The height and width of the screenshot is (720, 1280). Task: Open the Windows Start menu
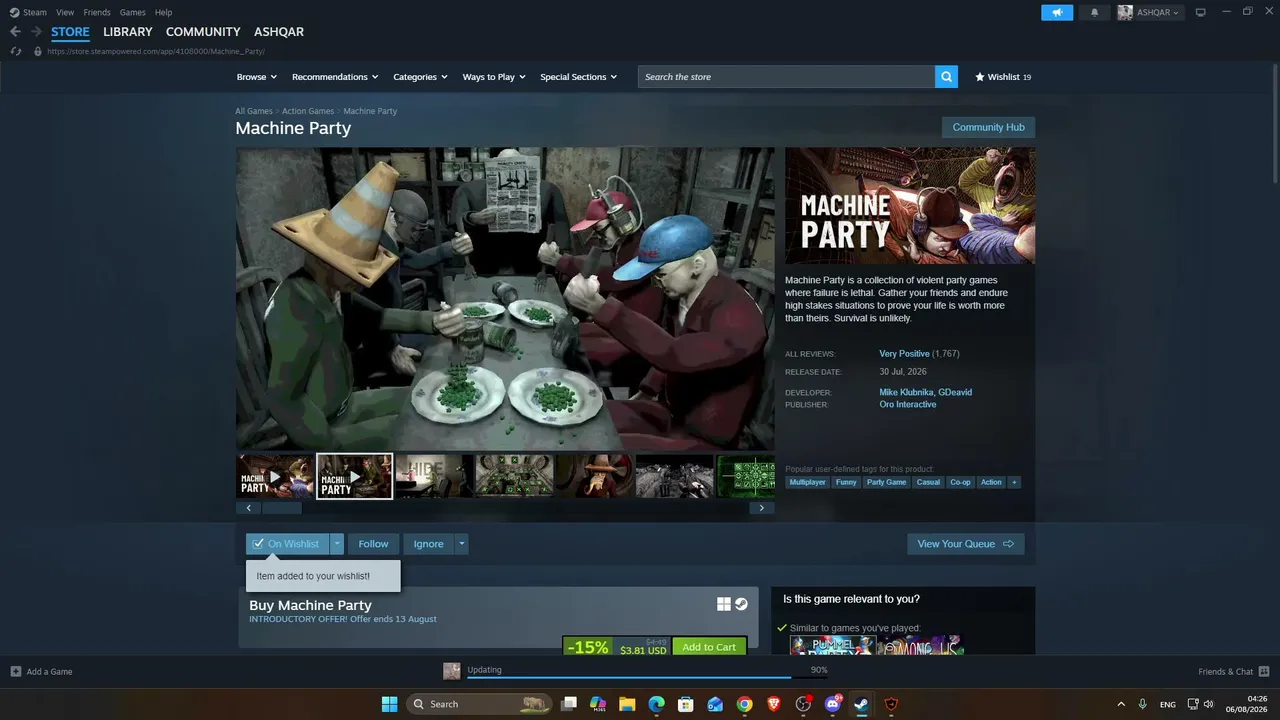click(389, 704)
